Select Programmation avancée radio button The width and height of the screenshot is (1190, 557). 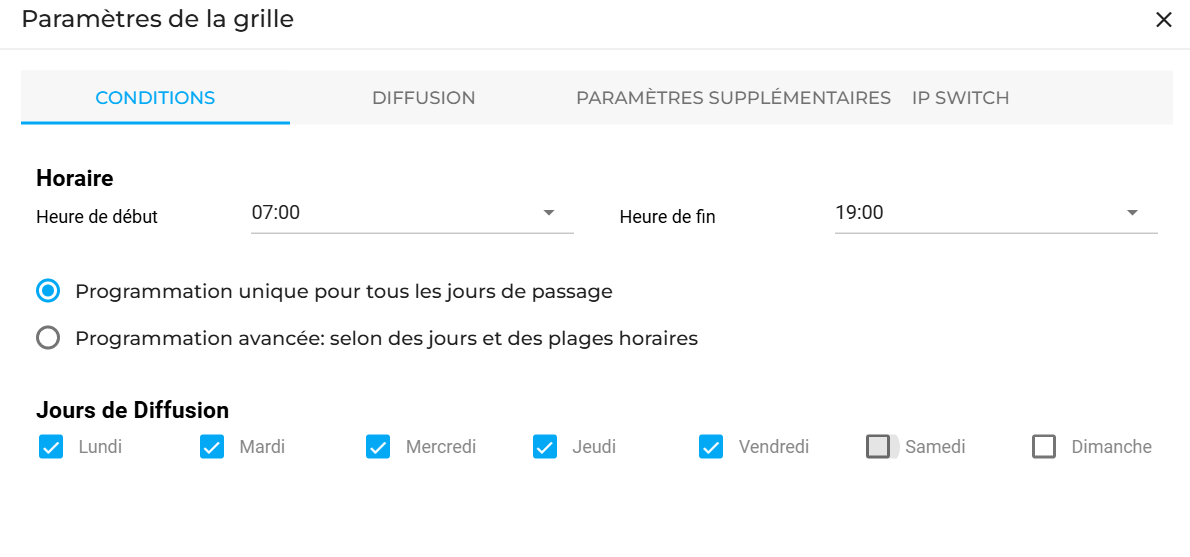(48, 338)
